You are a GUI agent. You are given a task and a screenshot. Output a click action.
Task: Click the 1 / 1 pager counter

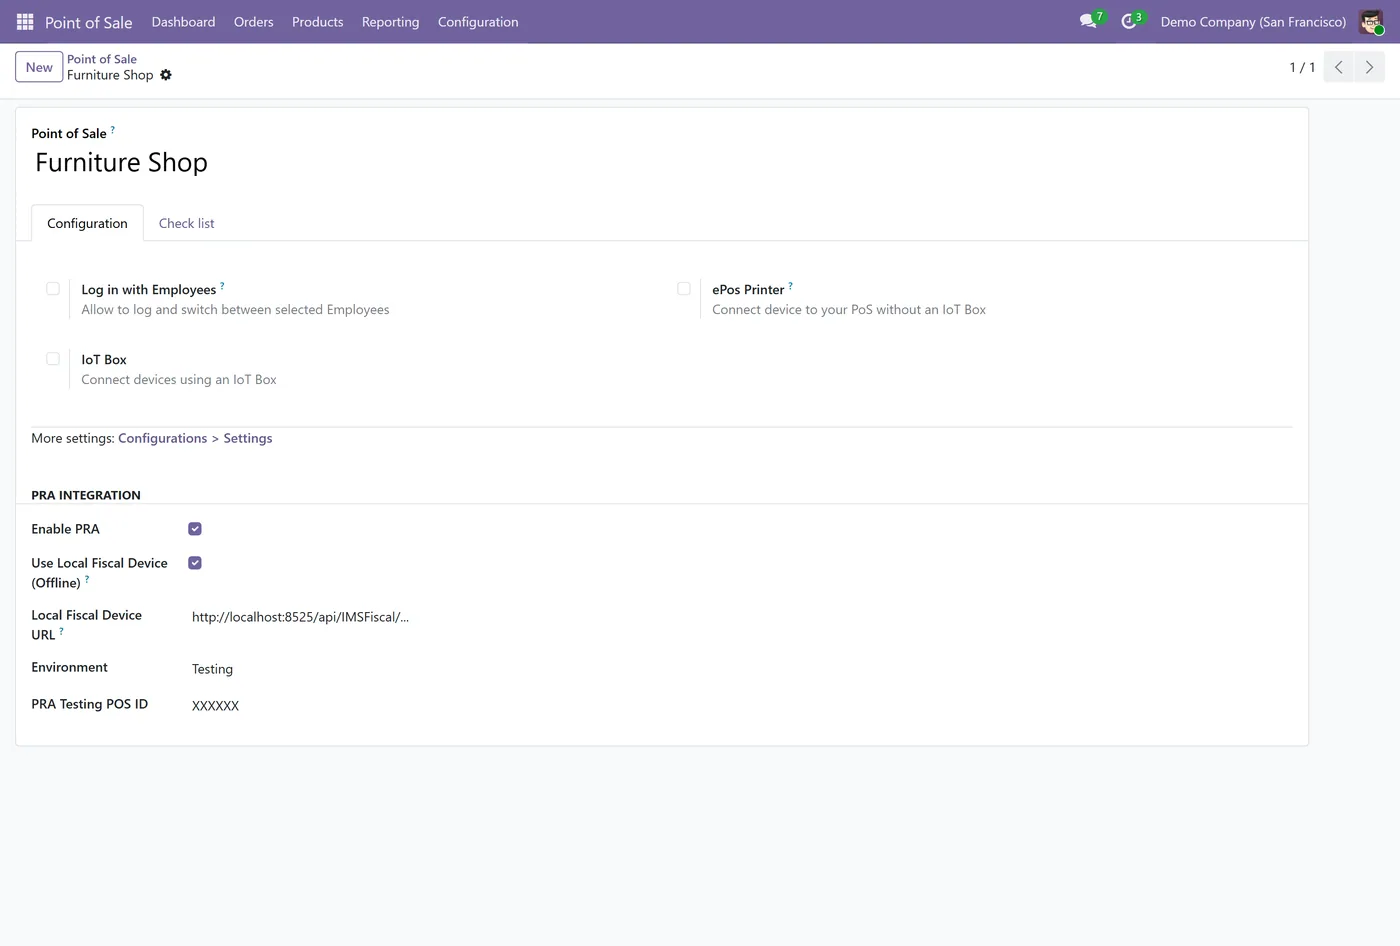[1302, 67]
